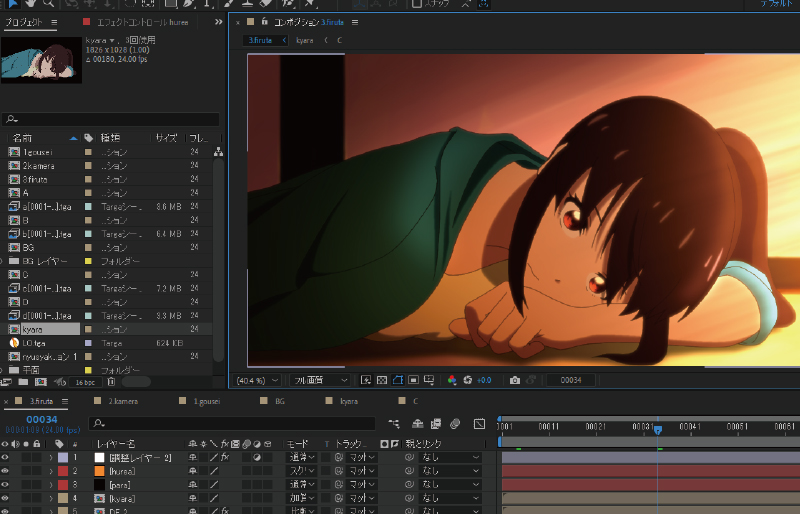
Task: Toggle visibility of the kyara layer
Action: tap(6, 497)
